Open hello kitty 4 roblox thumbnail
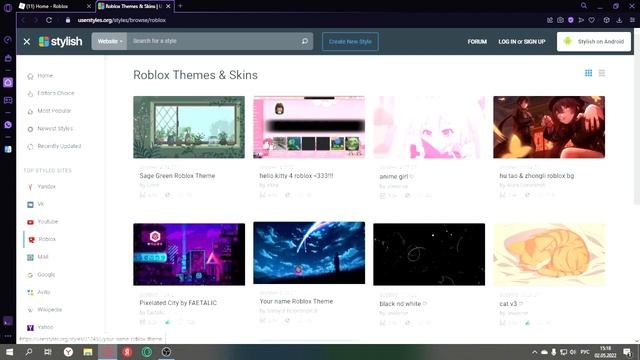 click(x=309, y=127)
